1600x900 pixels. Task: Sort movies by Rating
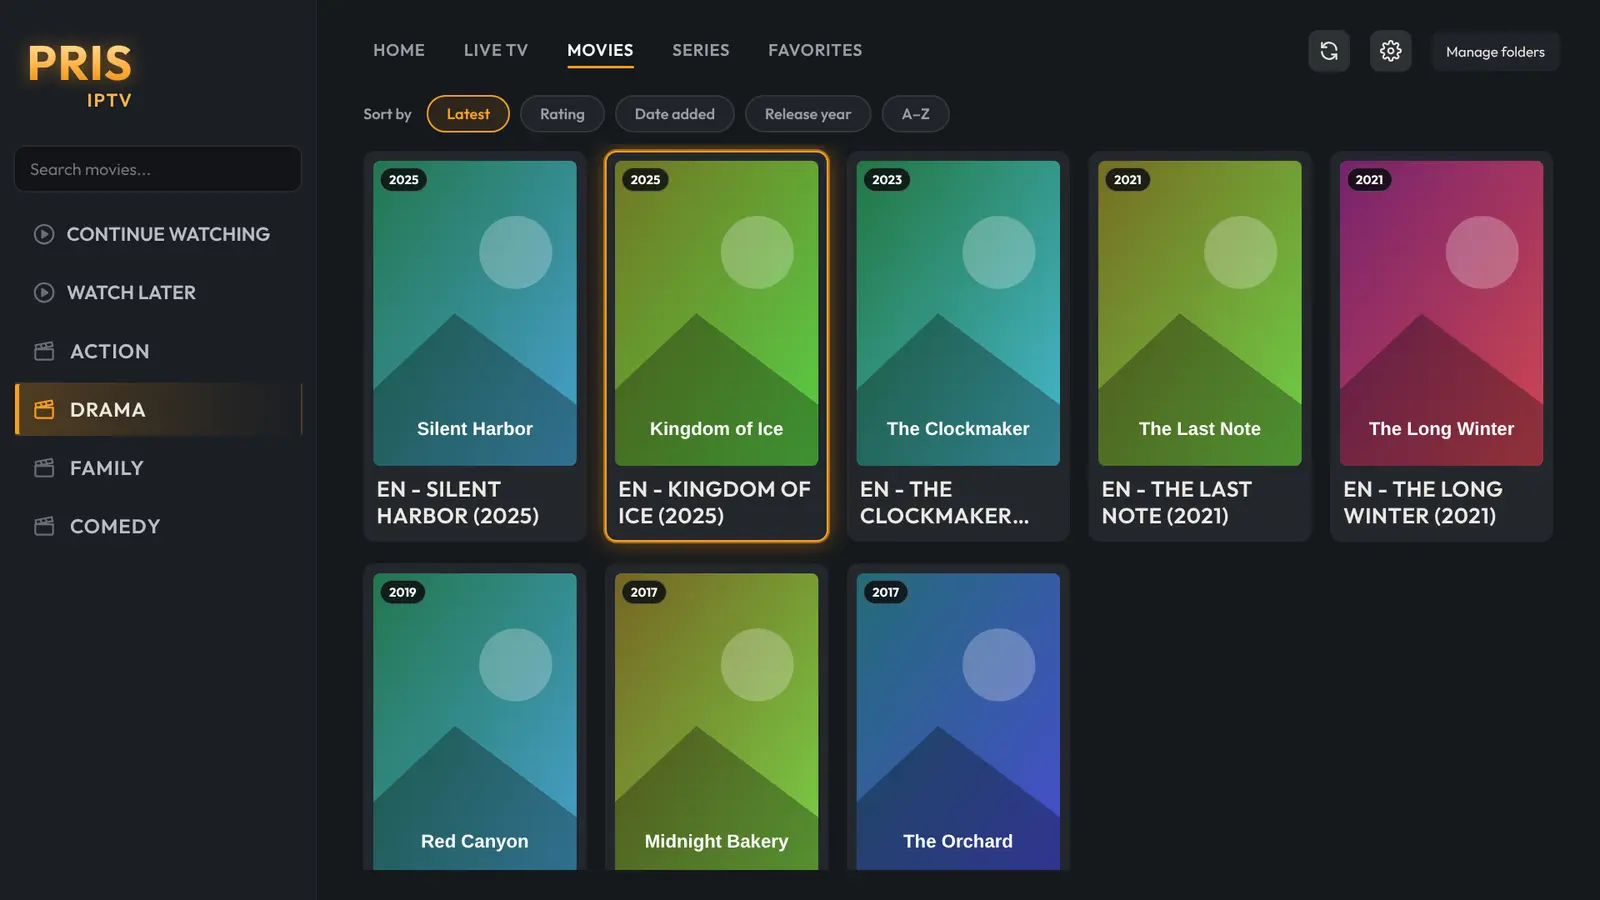click(x=562, y=114)
